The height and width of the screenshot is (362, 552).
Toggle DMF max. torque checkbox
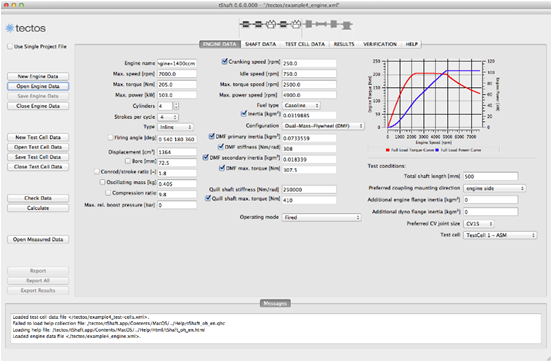[222, 168]
